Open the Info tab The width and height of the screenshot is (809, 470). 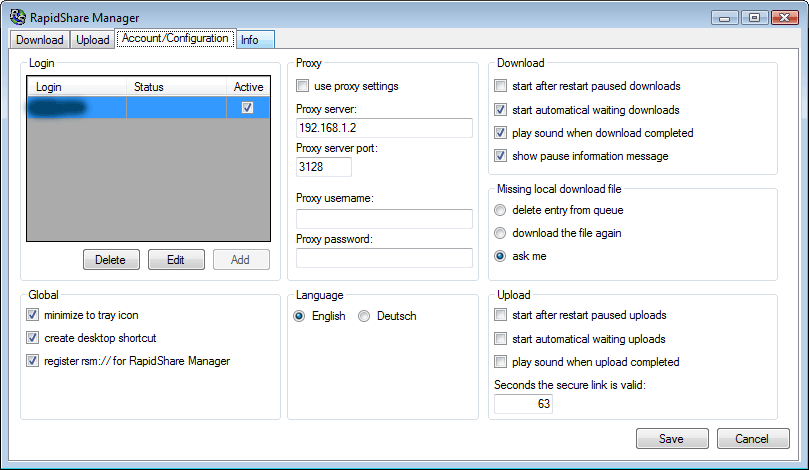(x=249, y=40)
